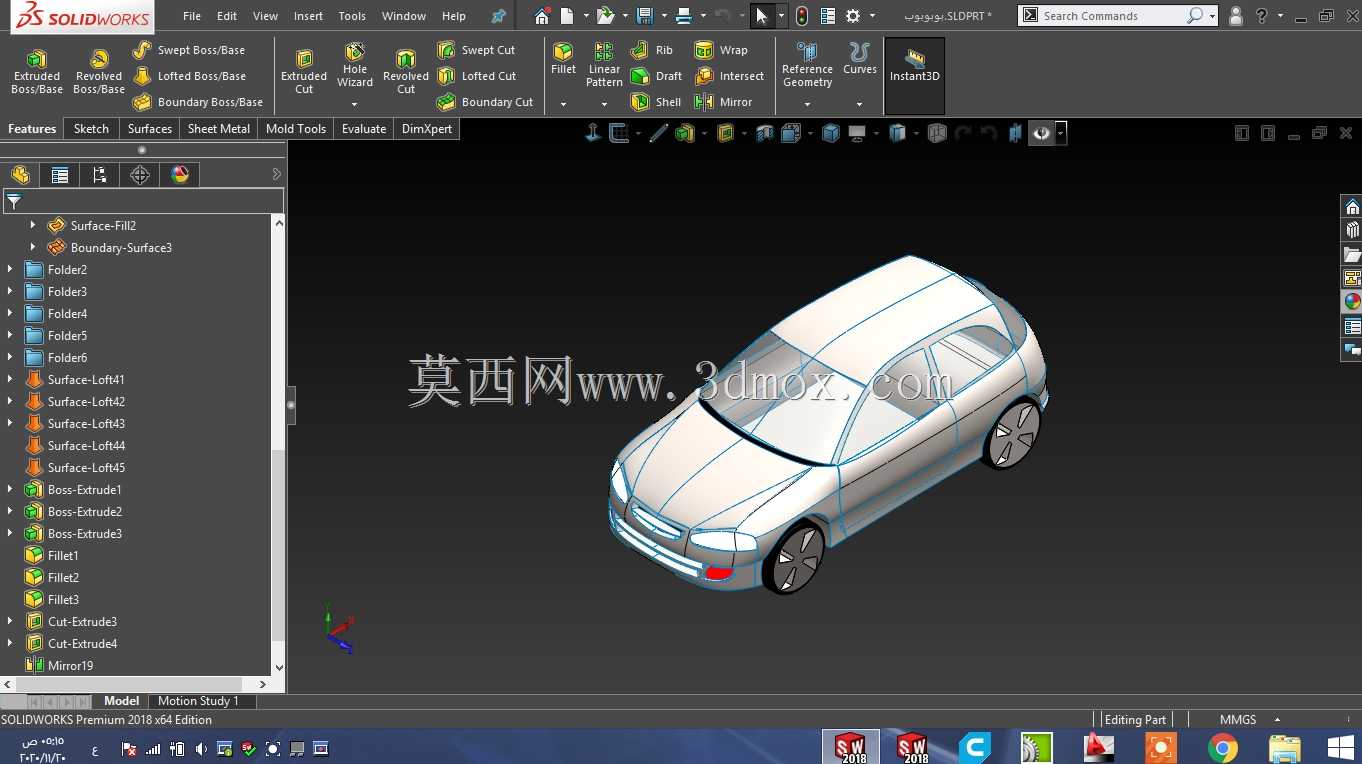This screenshot has width=1362, height=764.
Task: Open the Tools menu
Action: point(352,16)
